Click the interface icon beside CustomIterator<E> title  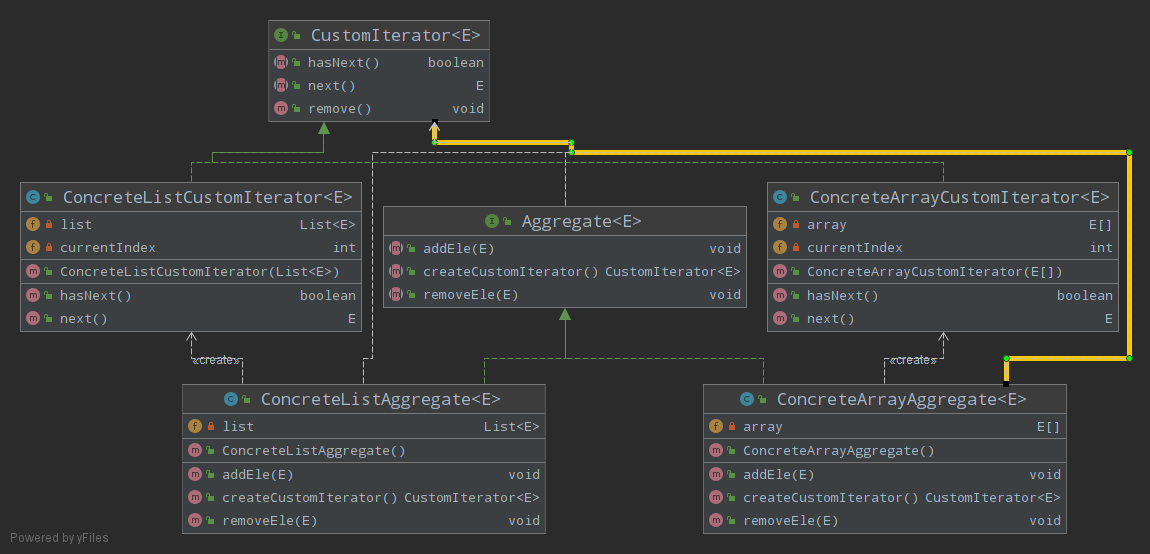280,34
